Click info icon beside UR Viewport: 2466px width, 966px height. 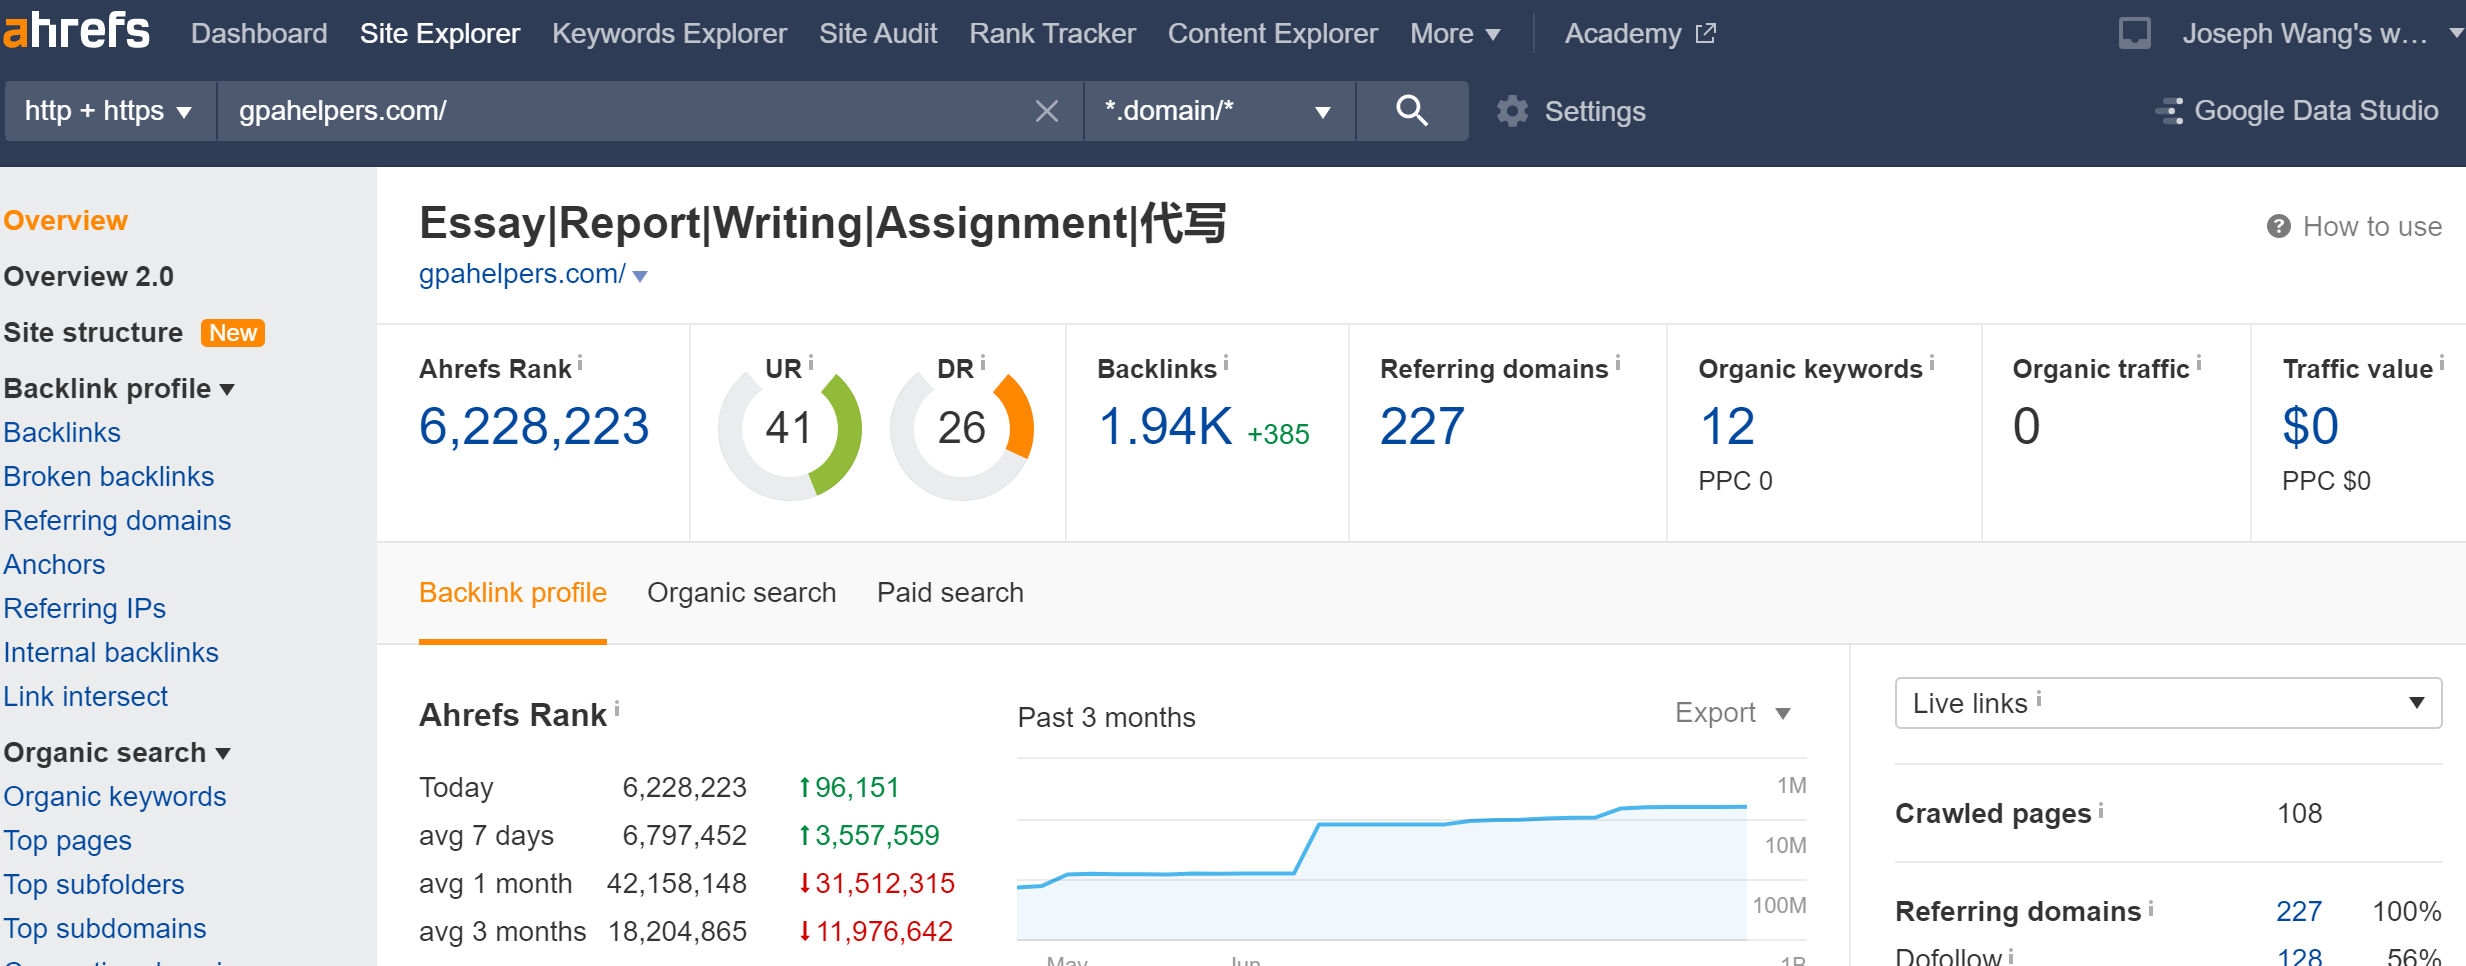[x=811, y=363]
